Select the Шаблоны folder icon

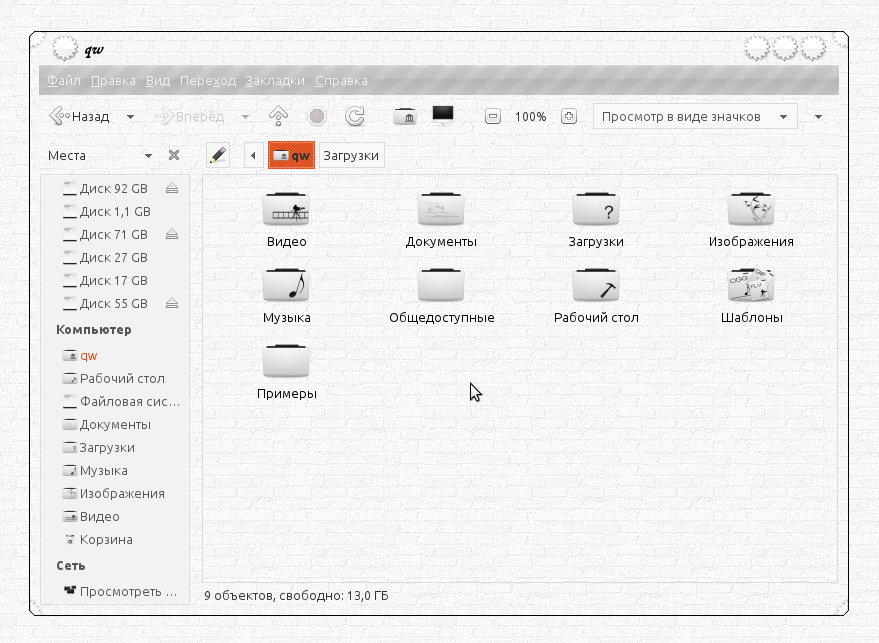(751, 285)
